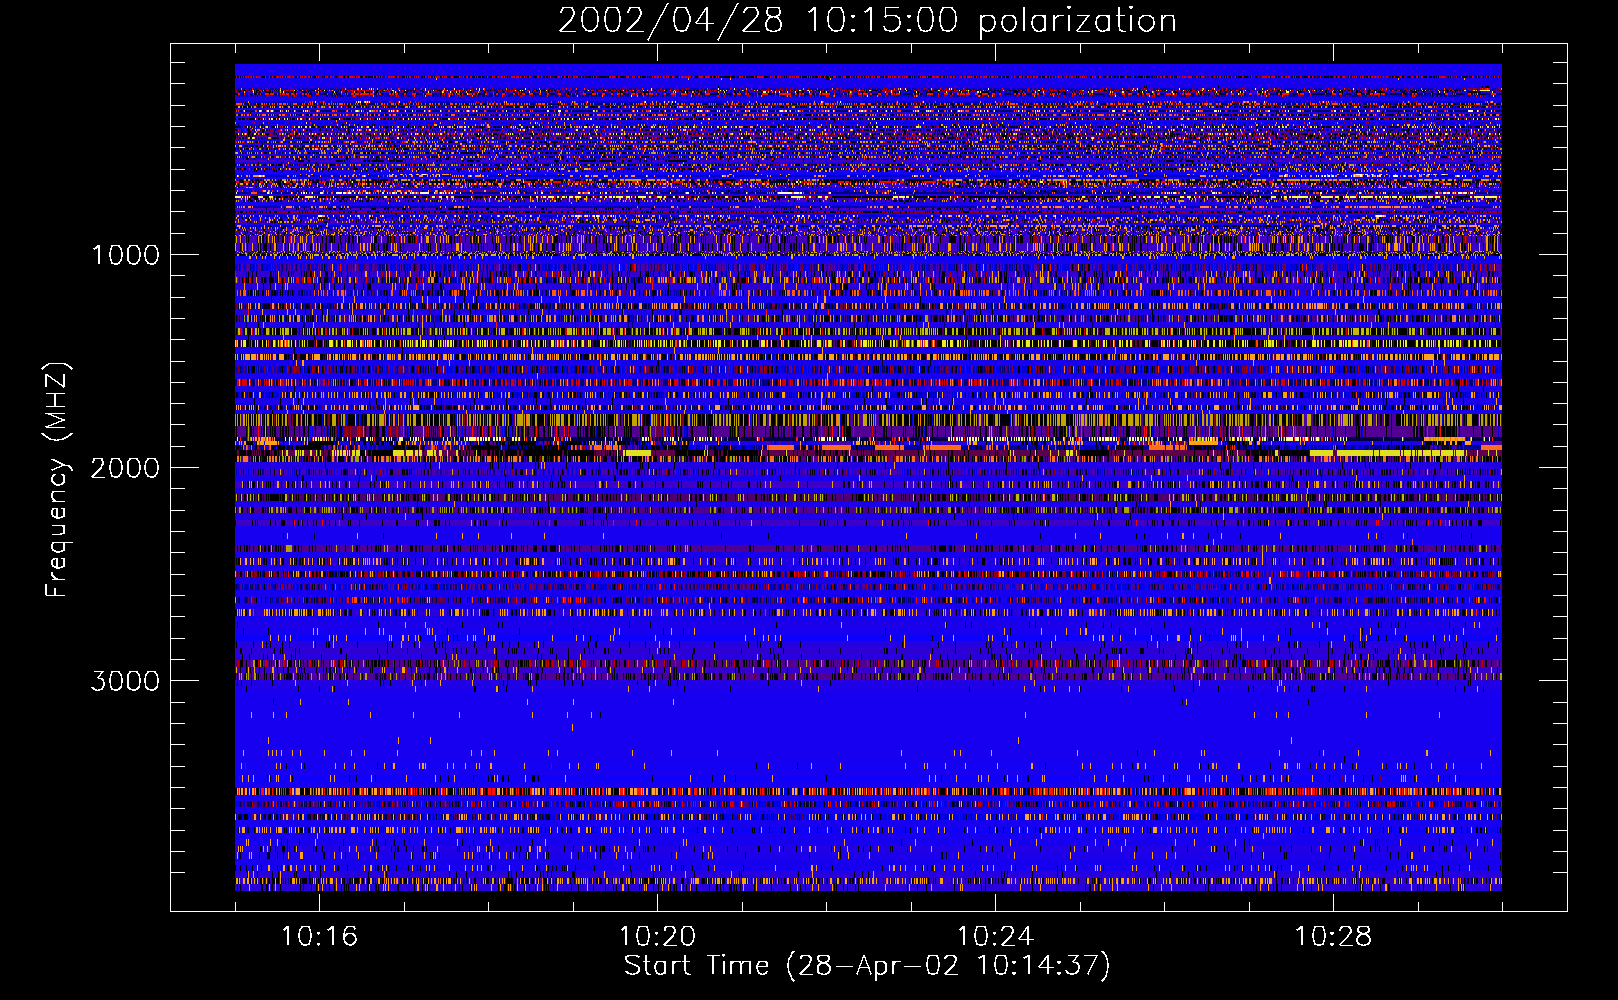Click the 10:24 time tick label
This screenshot has height=1000, width=1618.
click(x=995, y=936)
